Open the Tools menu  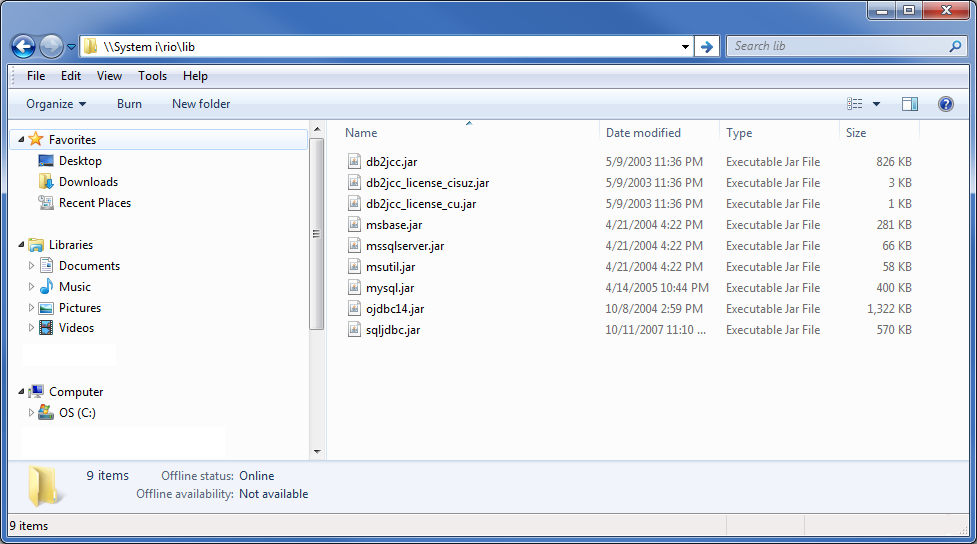152,76
